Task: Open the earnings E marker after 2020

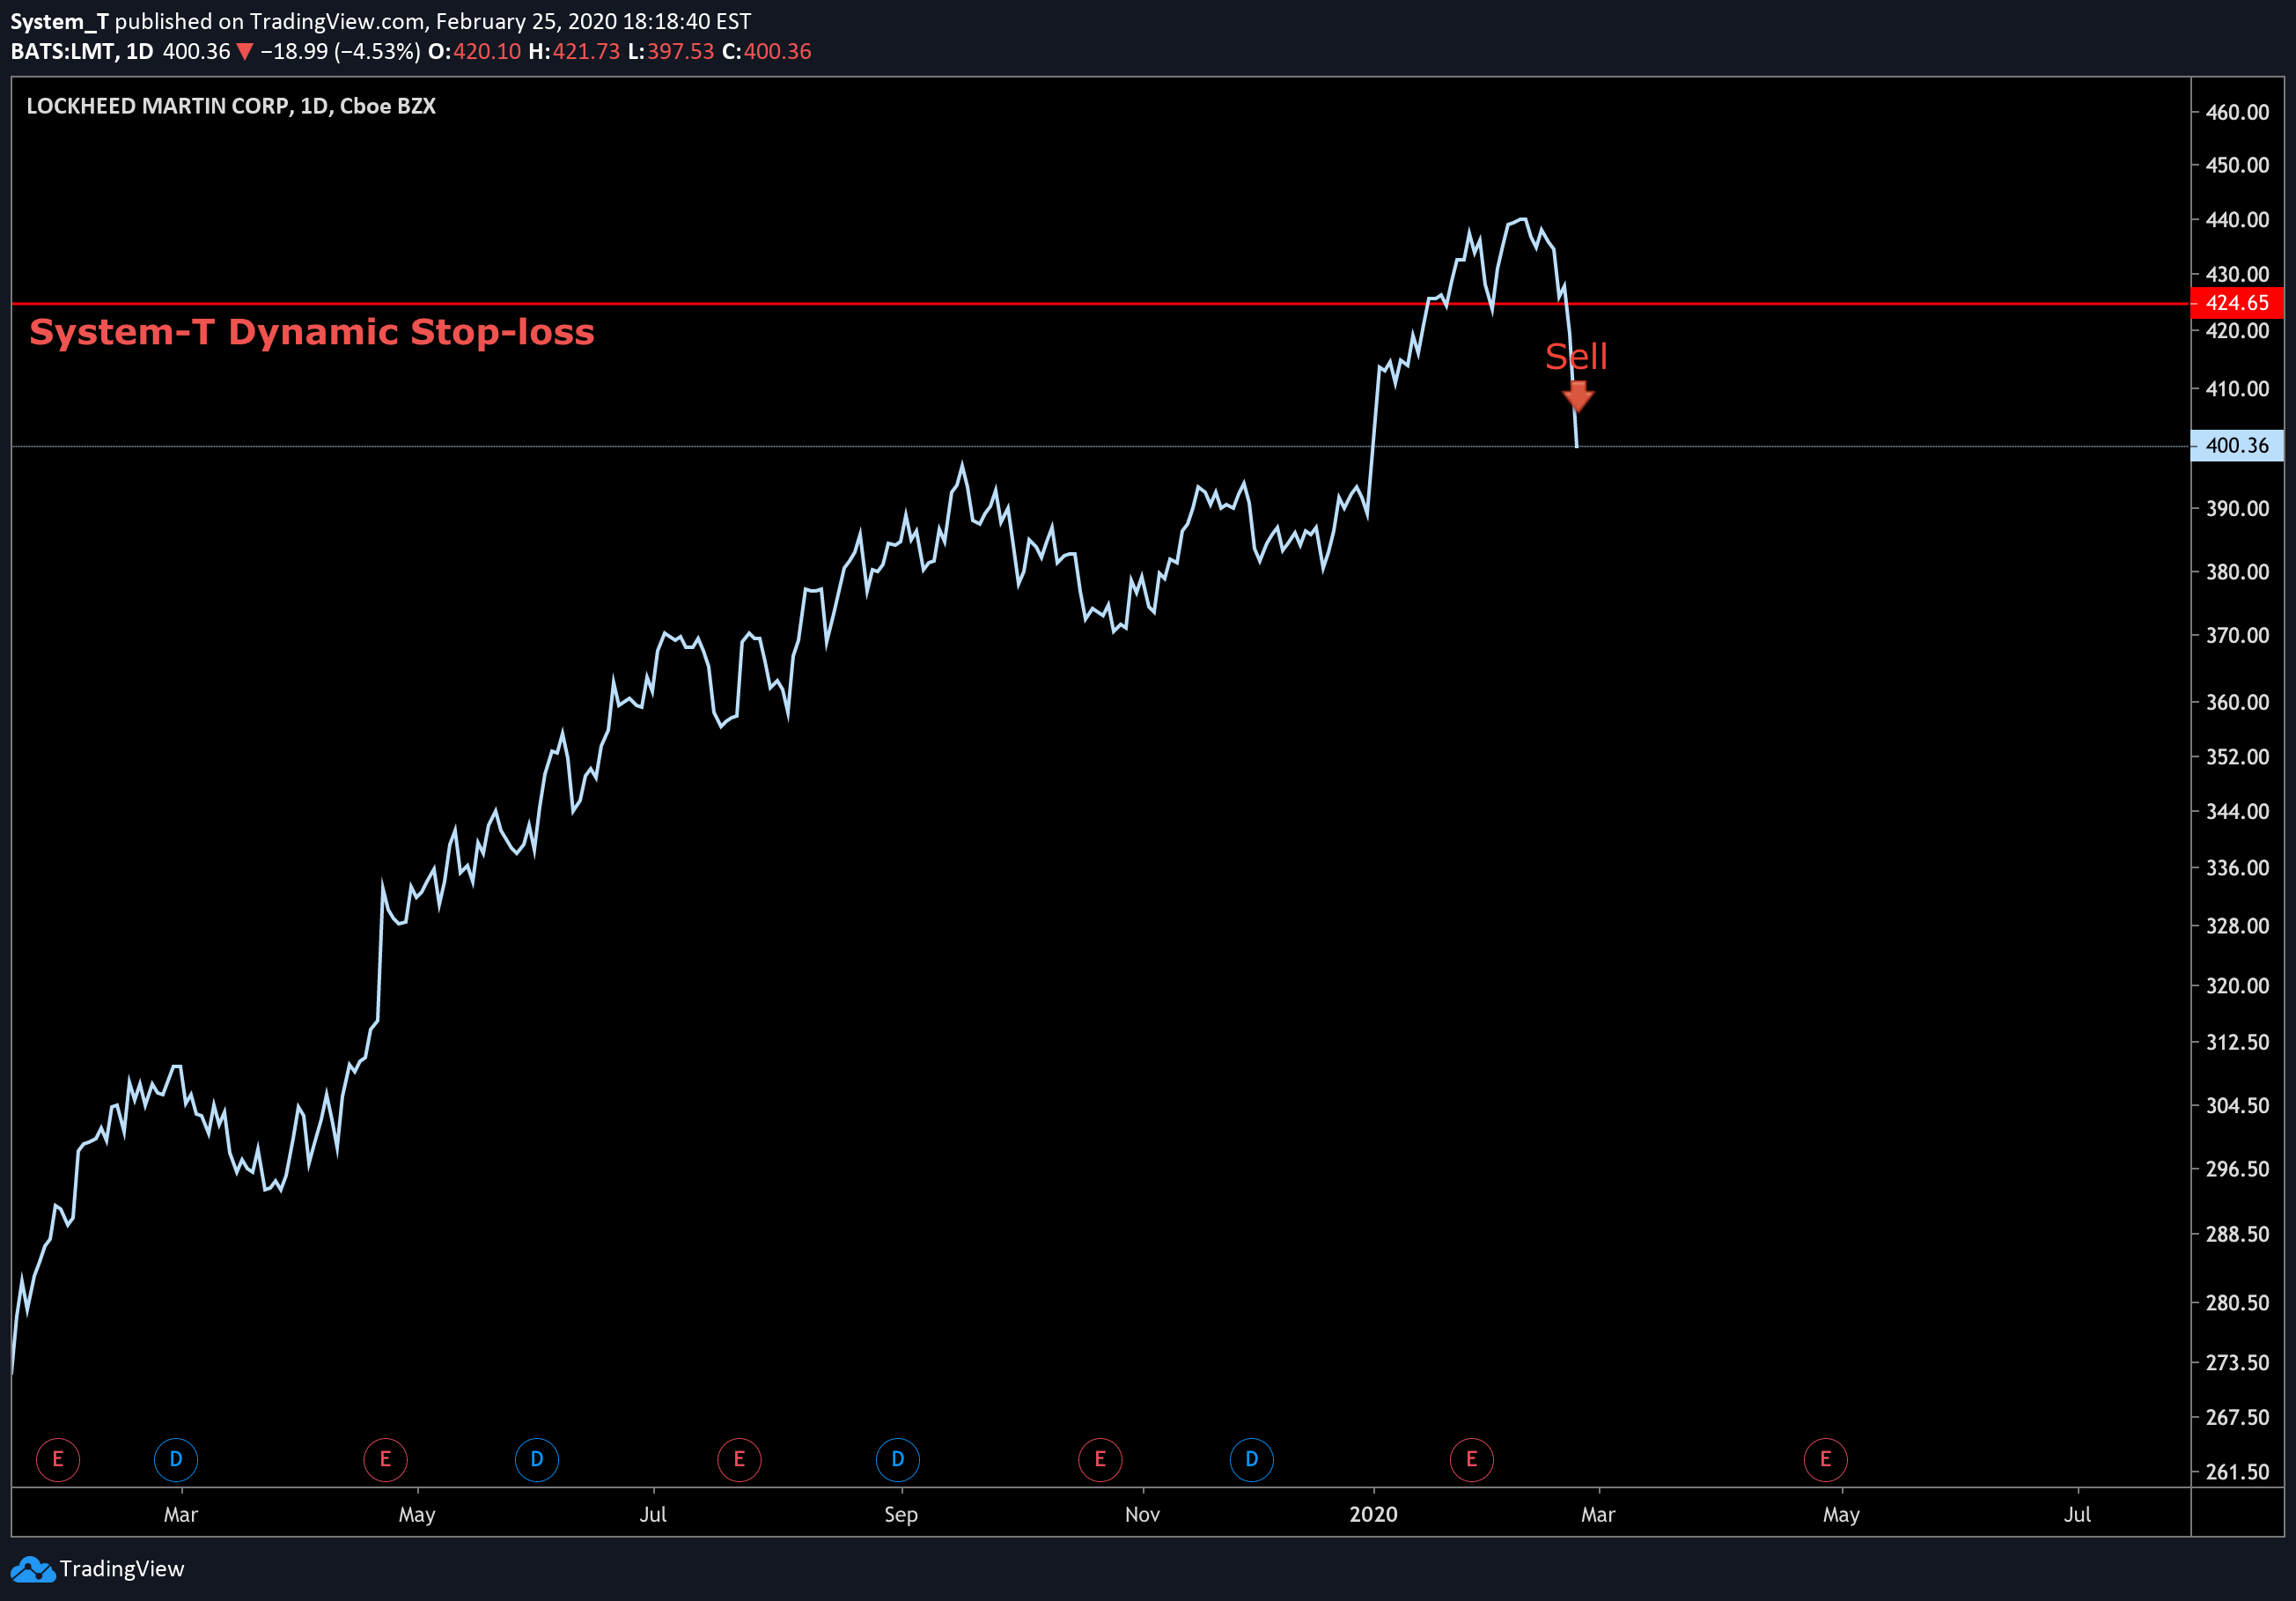Action: click(x=1472, y=1459)
